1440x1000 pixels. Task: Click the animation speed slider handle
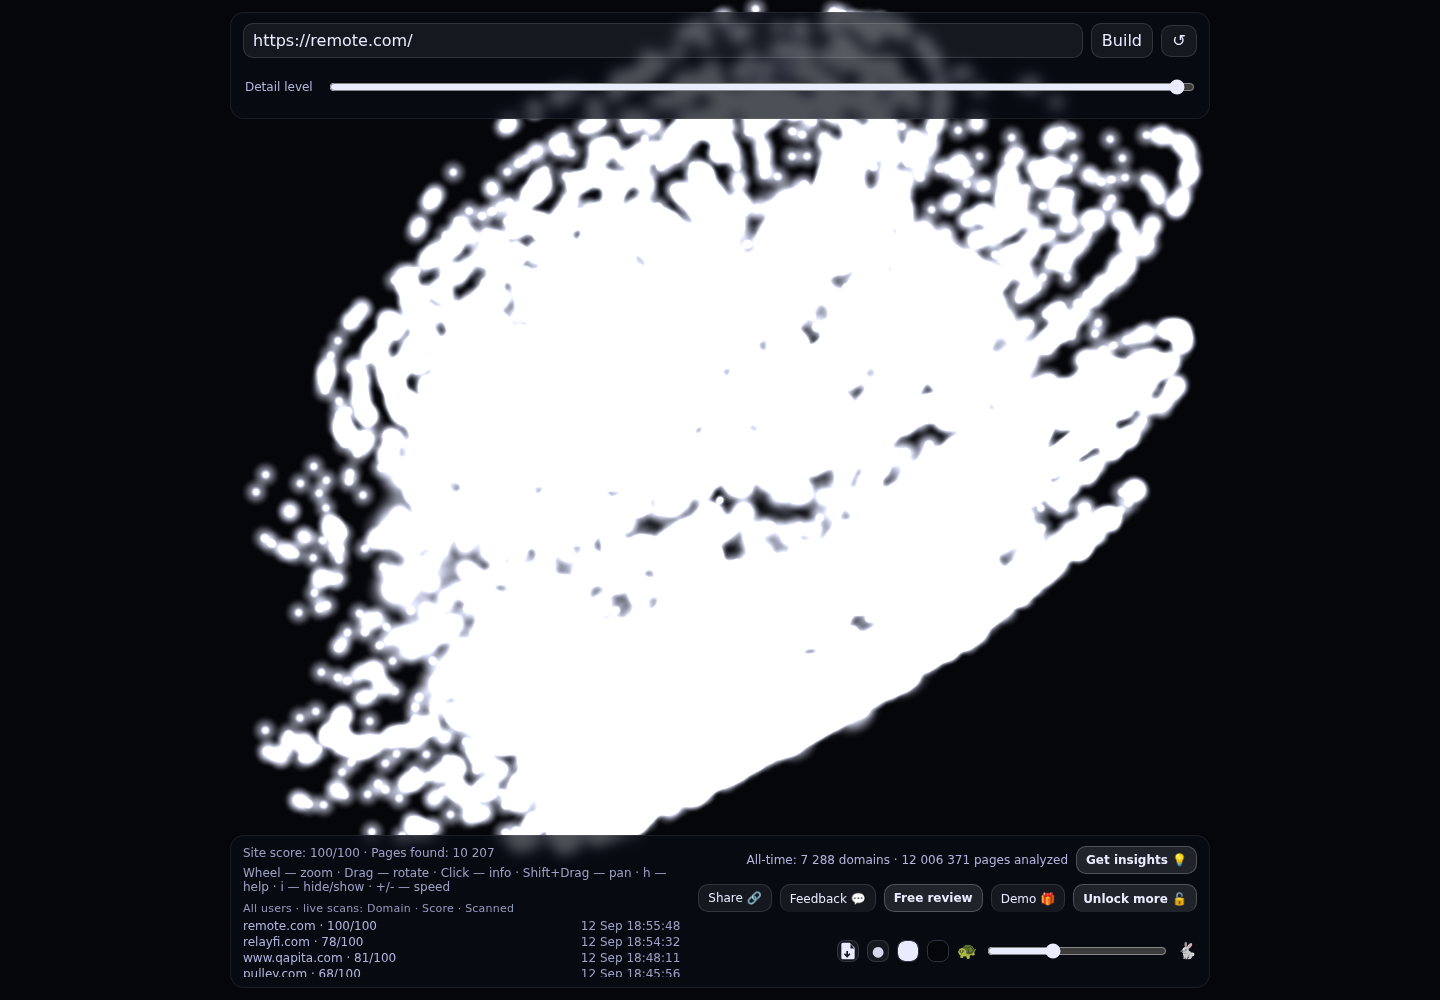point(1053,951)
